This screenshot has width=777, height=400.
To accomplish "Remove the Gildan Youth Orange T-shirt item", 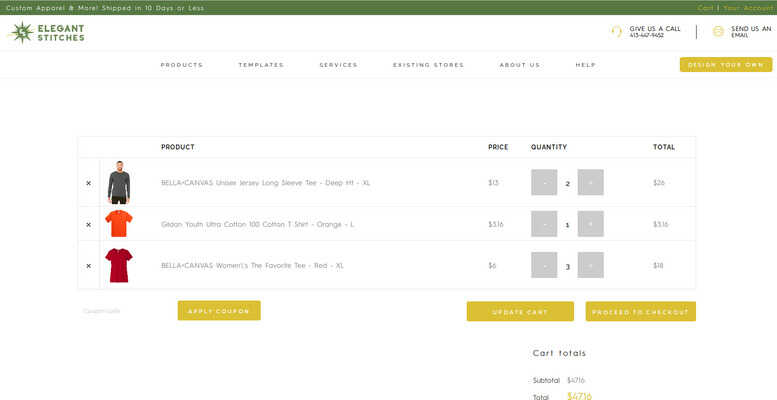I will coord(89,225).
